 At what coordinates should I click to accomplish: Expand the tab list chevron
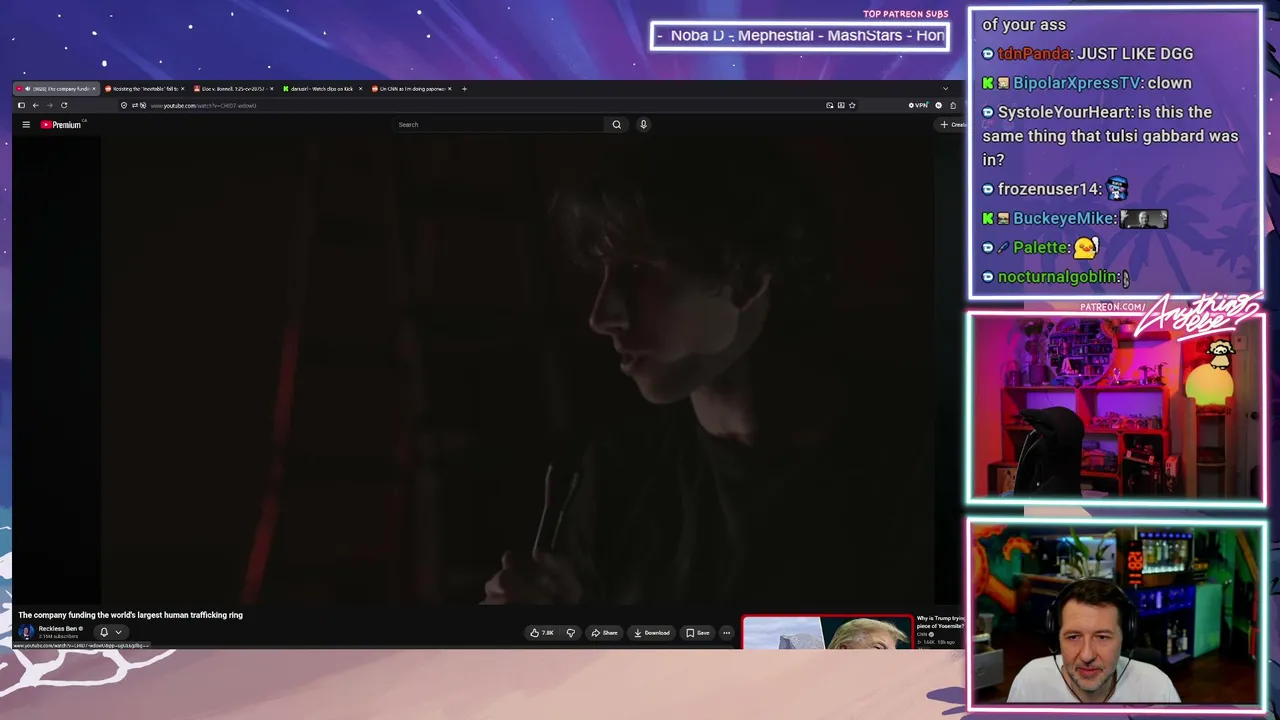coord(945,89)
